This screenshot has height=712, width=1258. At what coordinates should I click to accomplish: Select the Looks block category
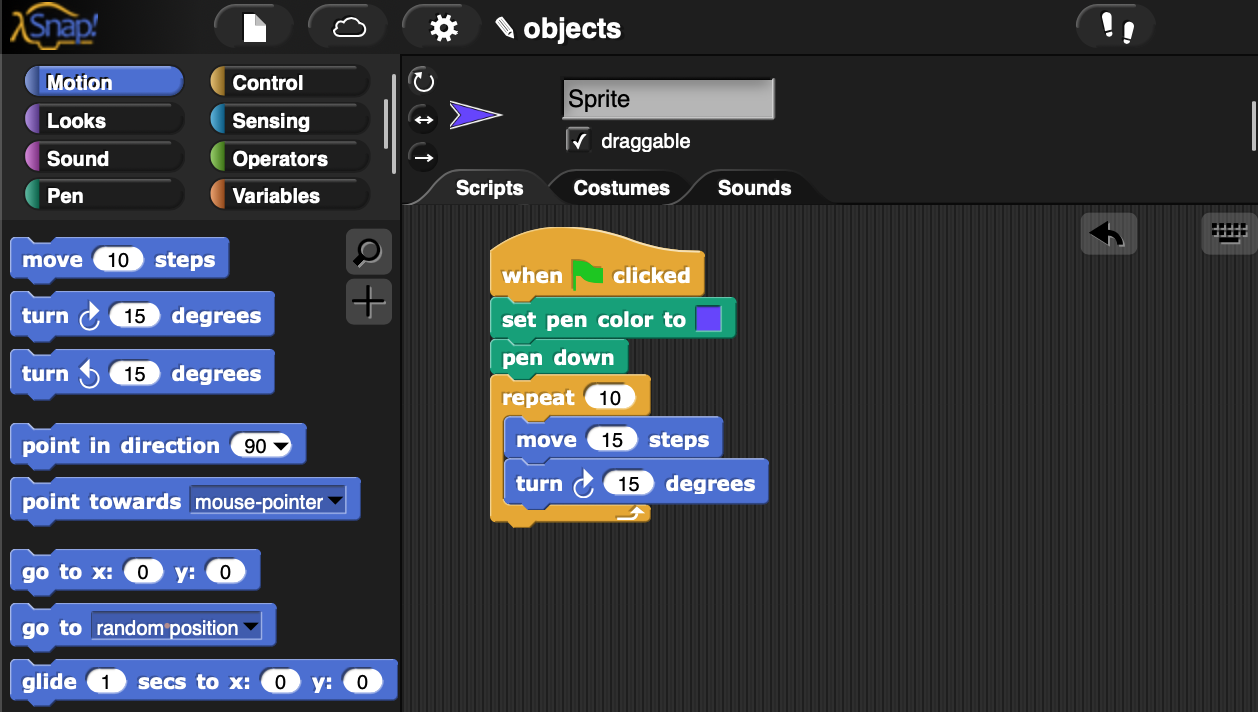[103, 121]
